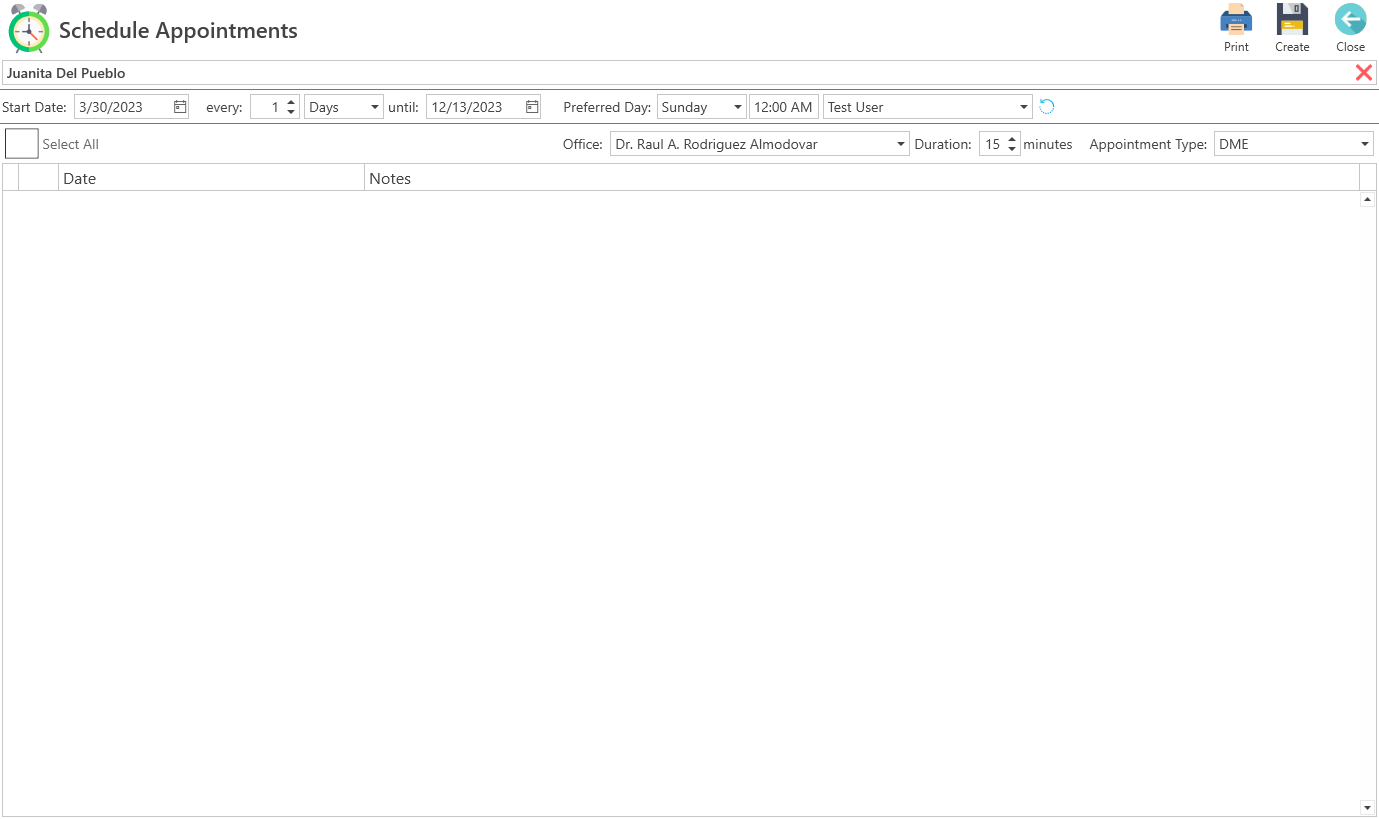Click the Create save icon

point(1292,20)
